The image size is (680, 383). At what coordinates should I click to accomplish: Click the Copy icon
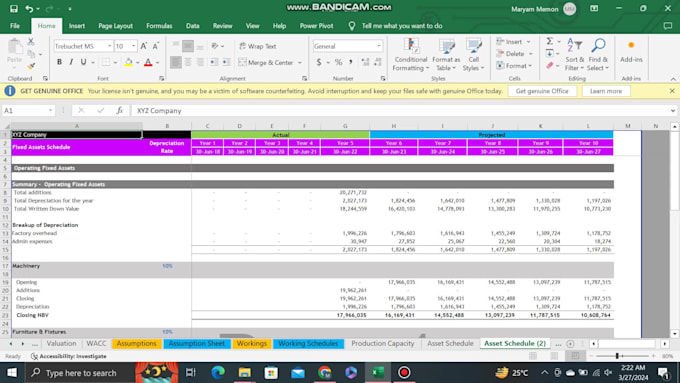[31, 54]
